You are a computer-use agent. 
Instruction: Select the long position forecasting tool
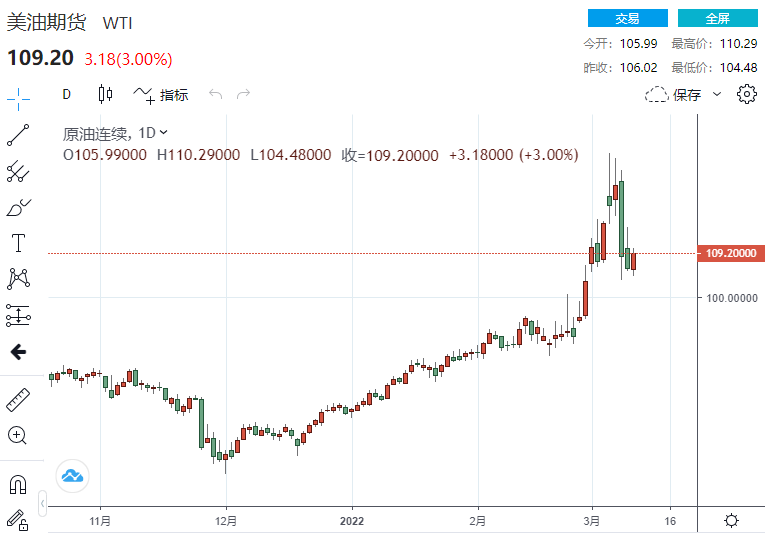[x=18, y=315]
